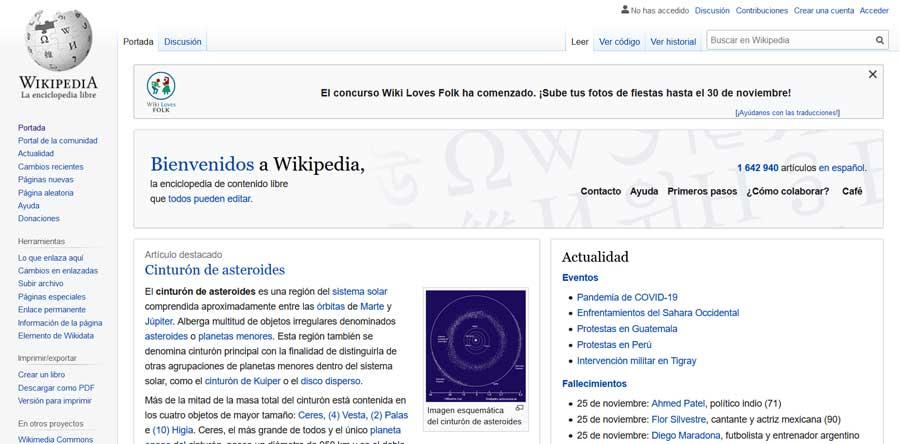Open the en español link

tap(841, 168)
